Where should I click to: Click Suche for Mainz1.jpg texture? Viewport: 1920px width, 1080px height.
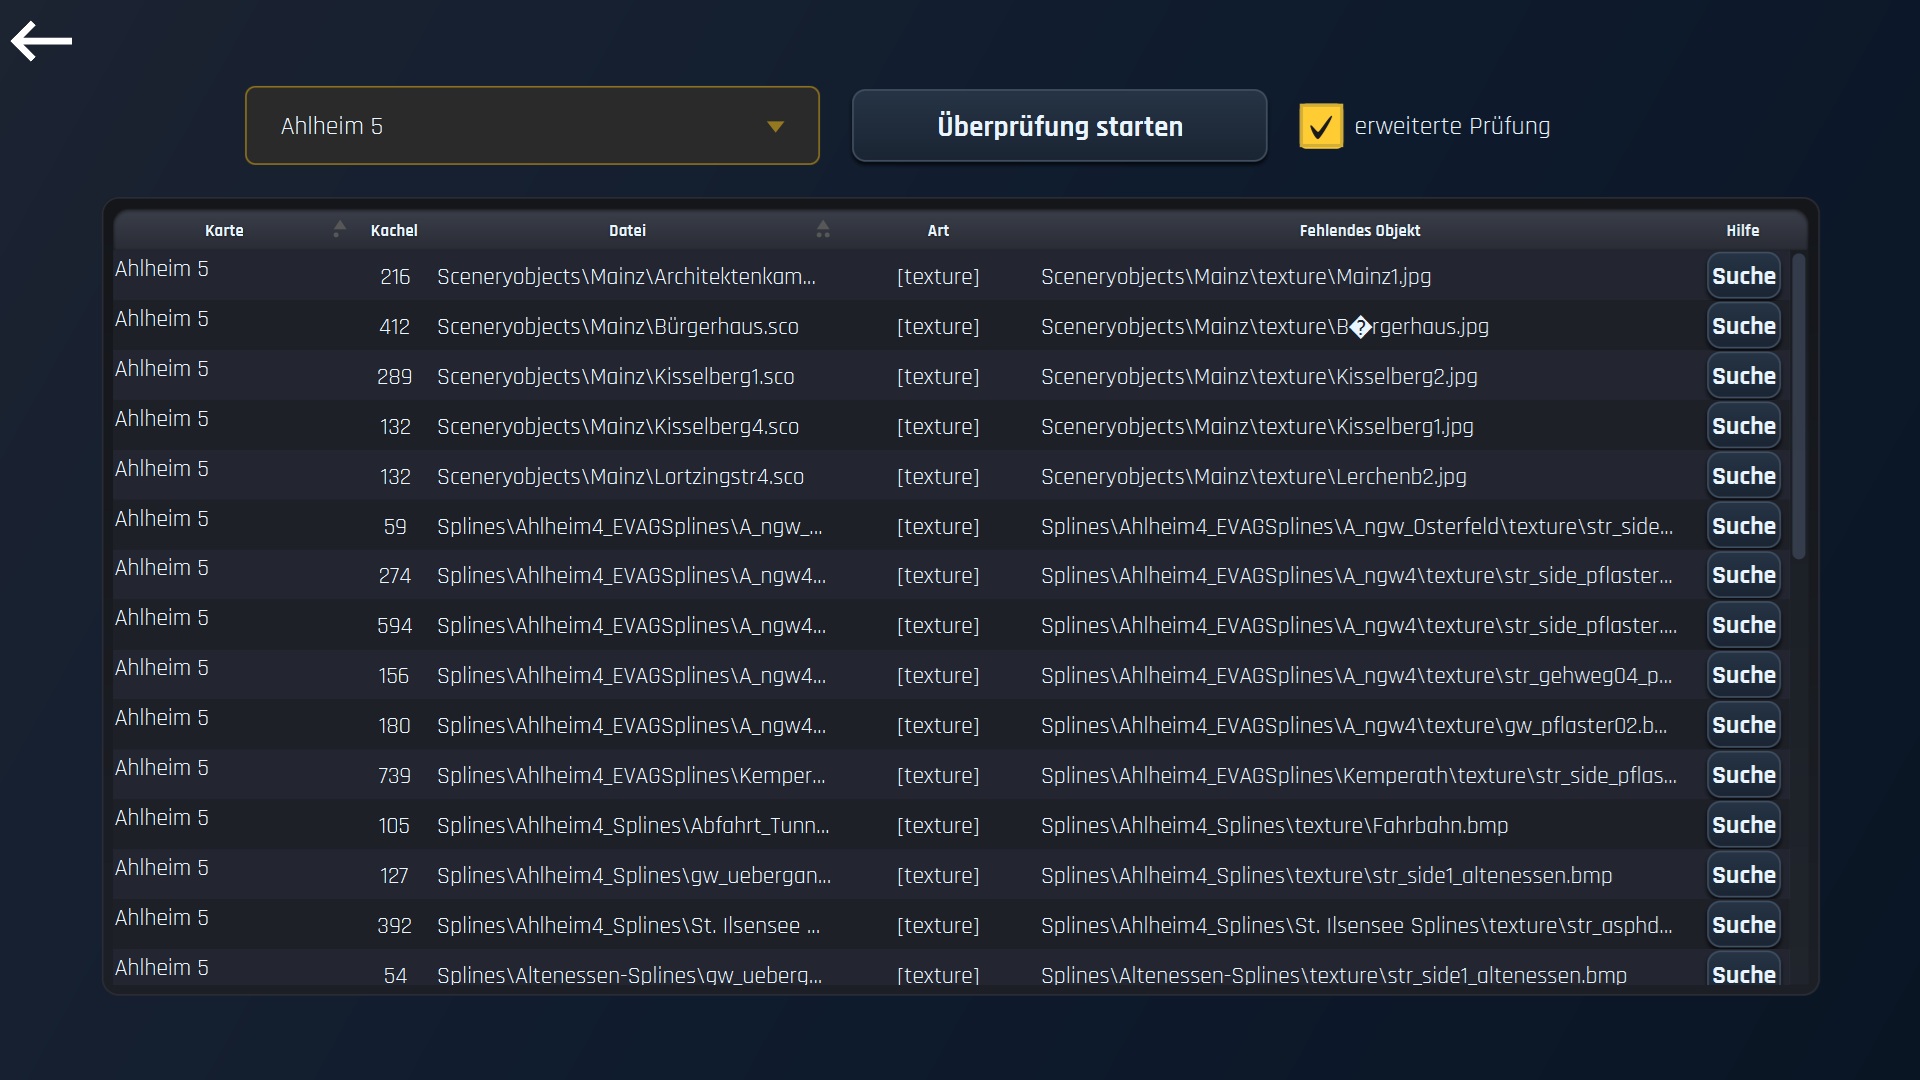click(1743, 277)
